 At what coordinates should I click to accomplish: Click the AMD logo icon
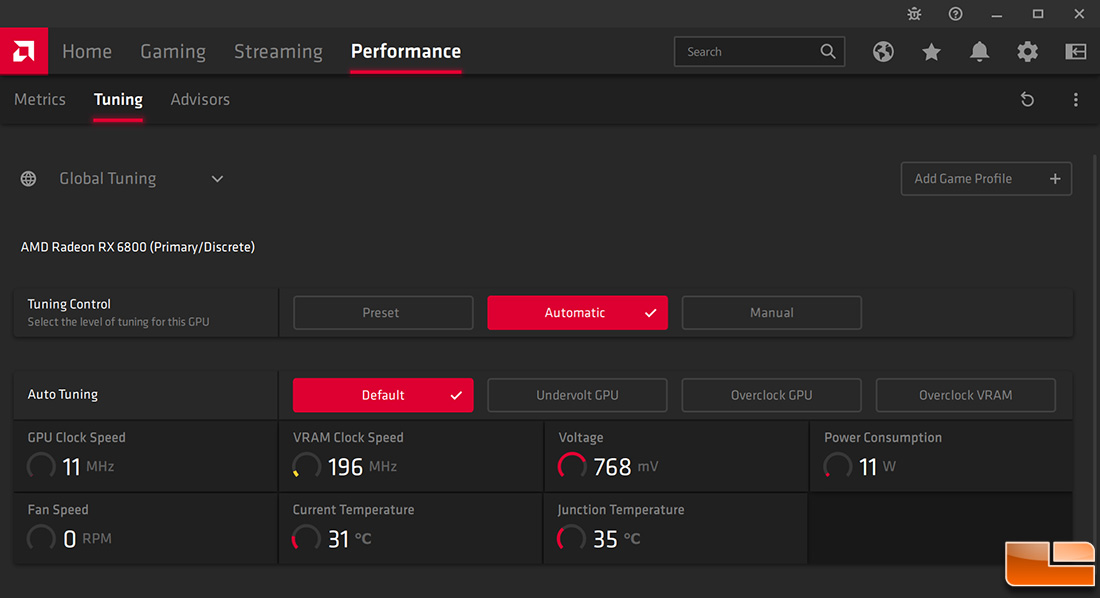click(x=23, y=51)
